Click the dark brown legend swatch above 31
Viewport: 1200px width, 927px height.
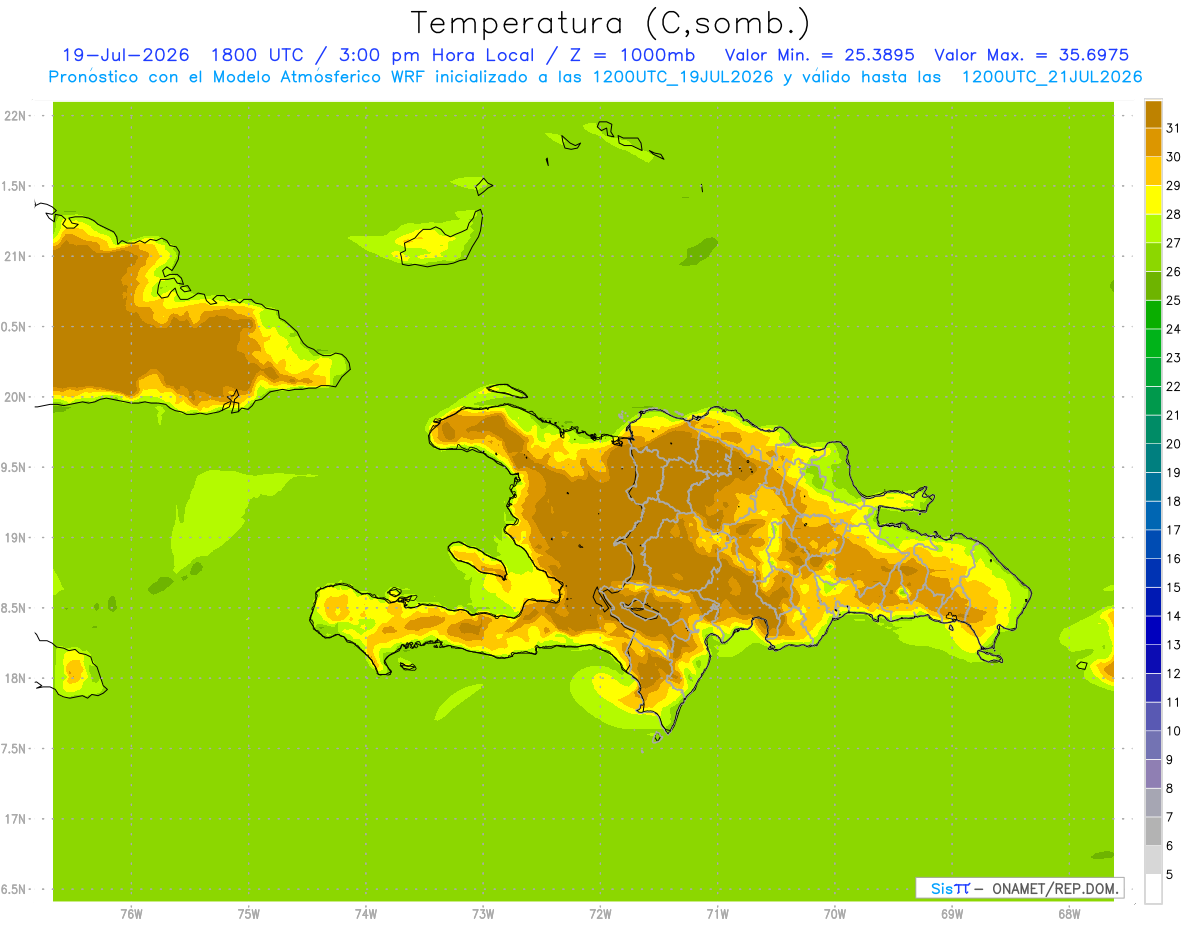(x=1153, y=114)
